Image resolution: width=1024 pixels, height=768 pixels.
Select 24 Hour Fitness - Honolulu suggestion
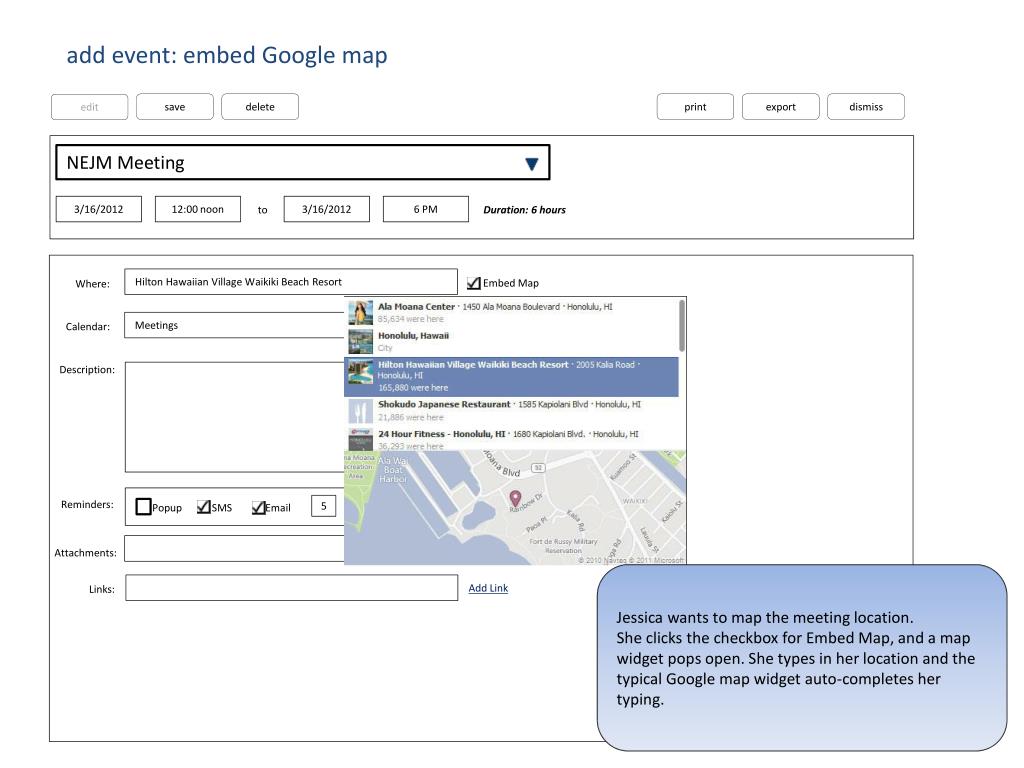click(x=511, y=439)
